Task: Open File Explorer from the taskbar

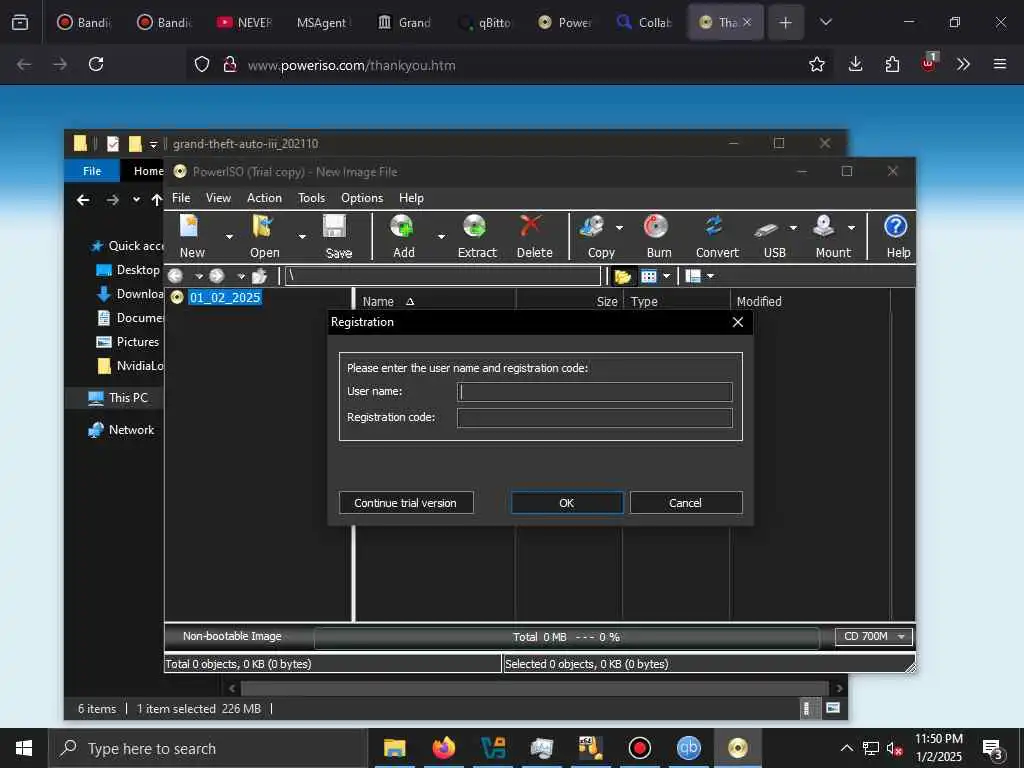Action: click(x=394, y=748)
